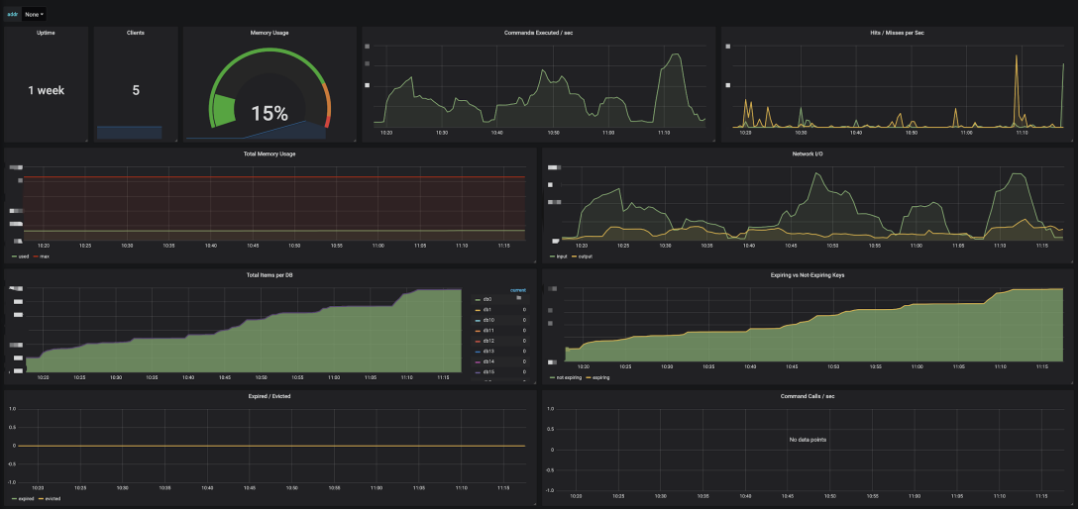Open Total Memory Usage panel title menu
This screenshot has height=511, width=1080.
pyautogui.click(x=270, y=154)
